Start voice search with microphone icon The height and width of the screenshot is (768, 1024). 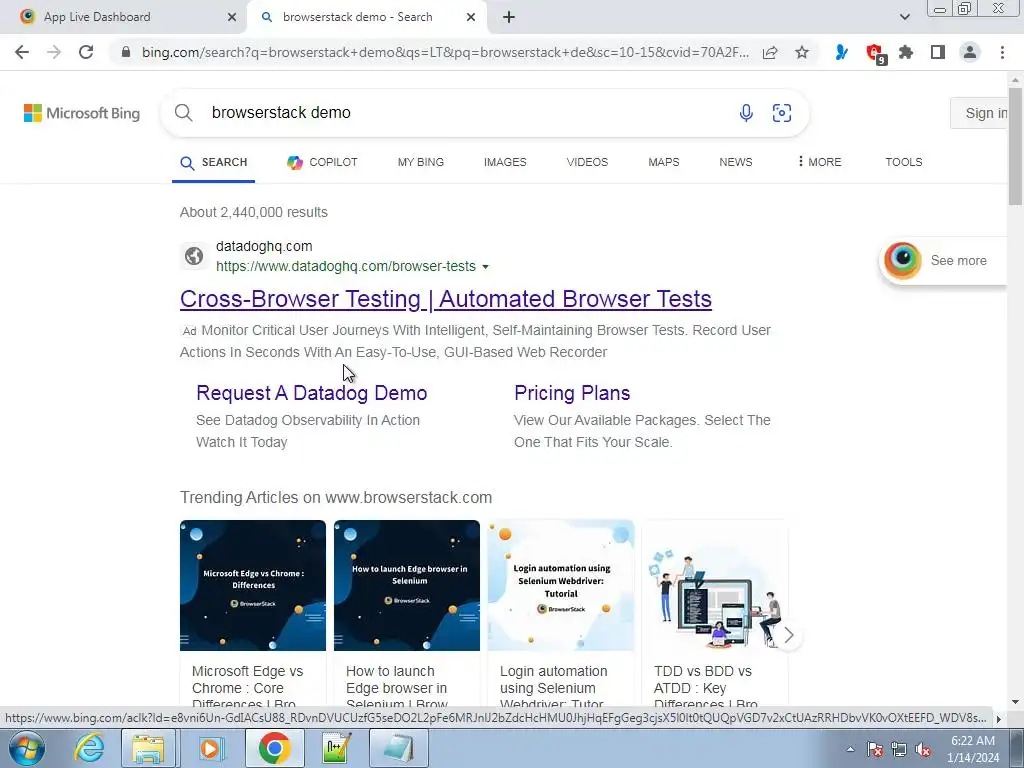(x=746, y=112)
